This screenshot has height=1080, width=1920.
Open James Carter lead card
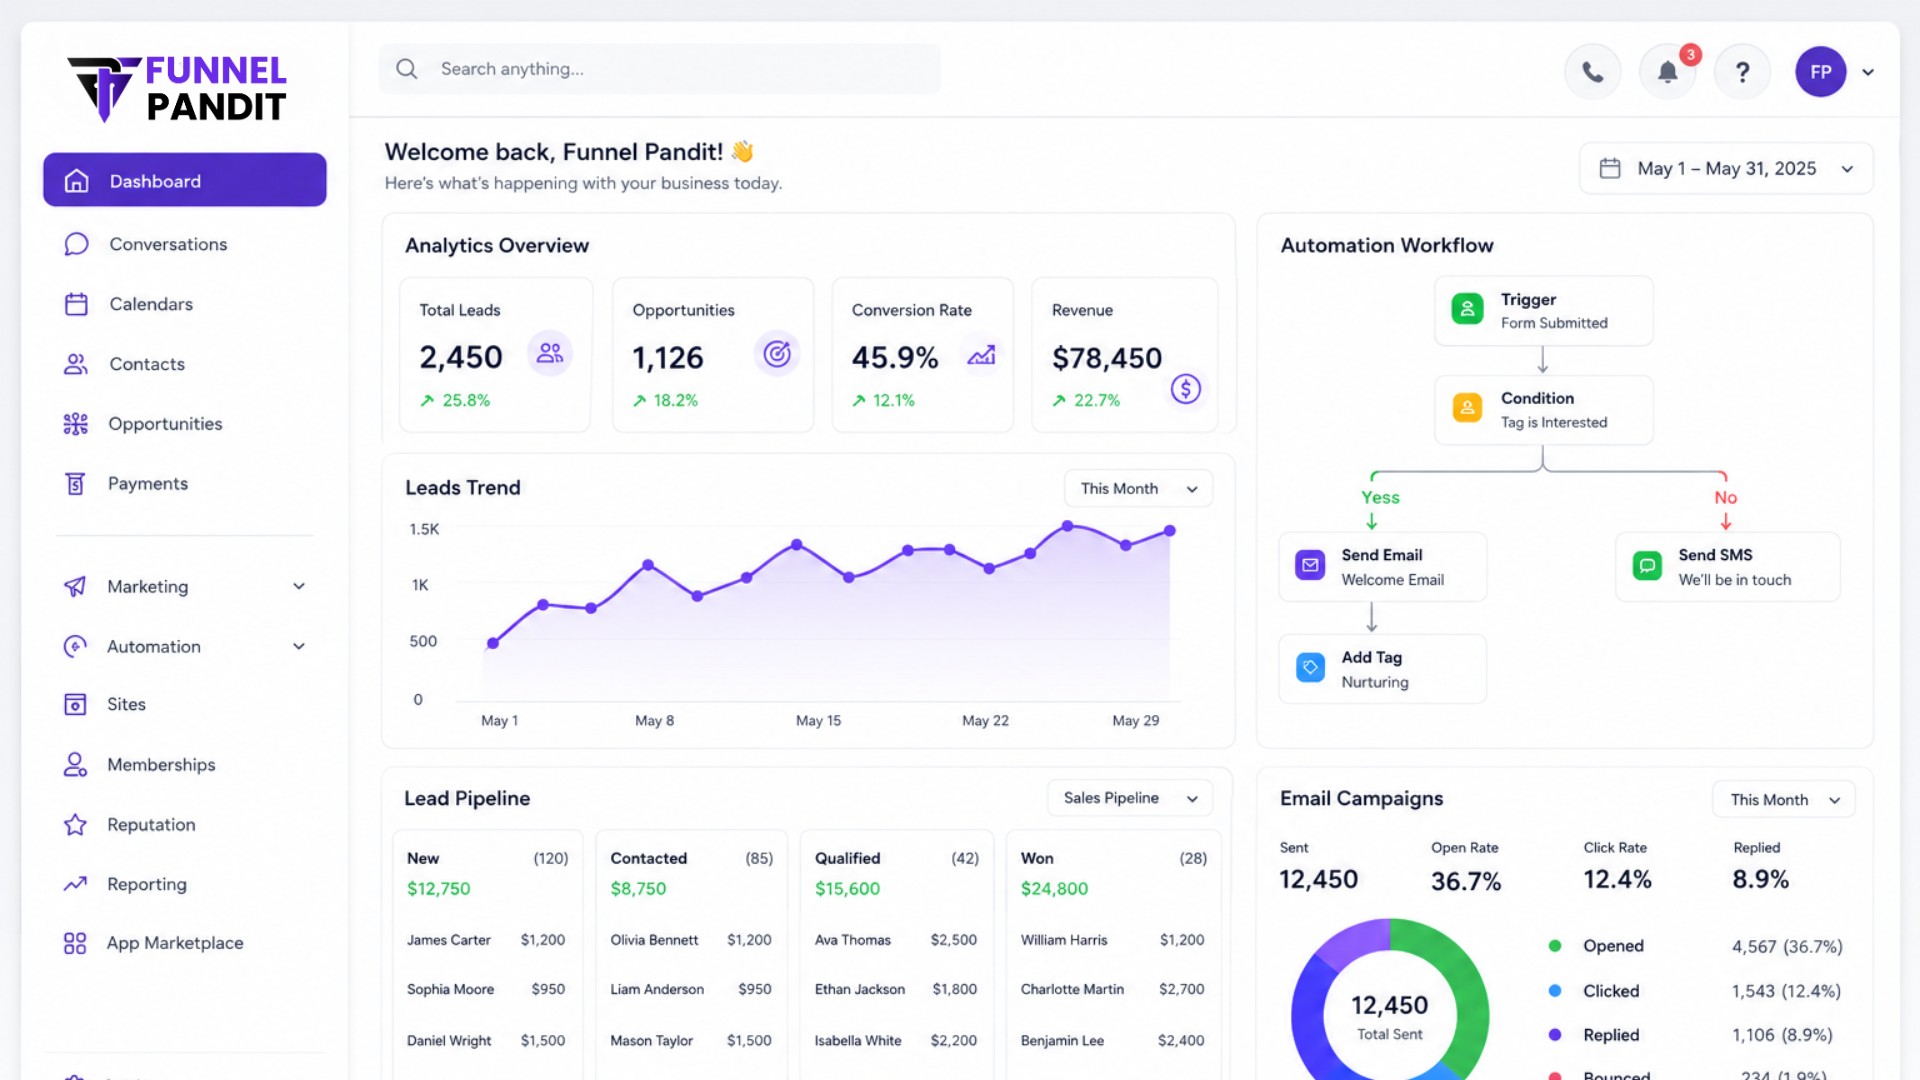pos(486,940)
